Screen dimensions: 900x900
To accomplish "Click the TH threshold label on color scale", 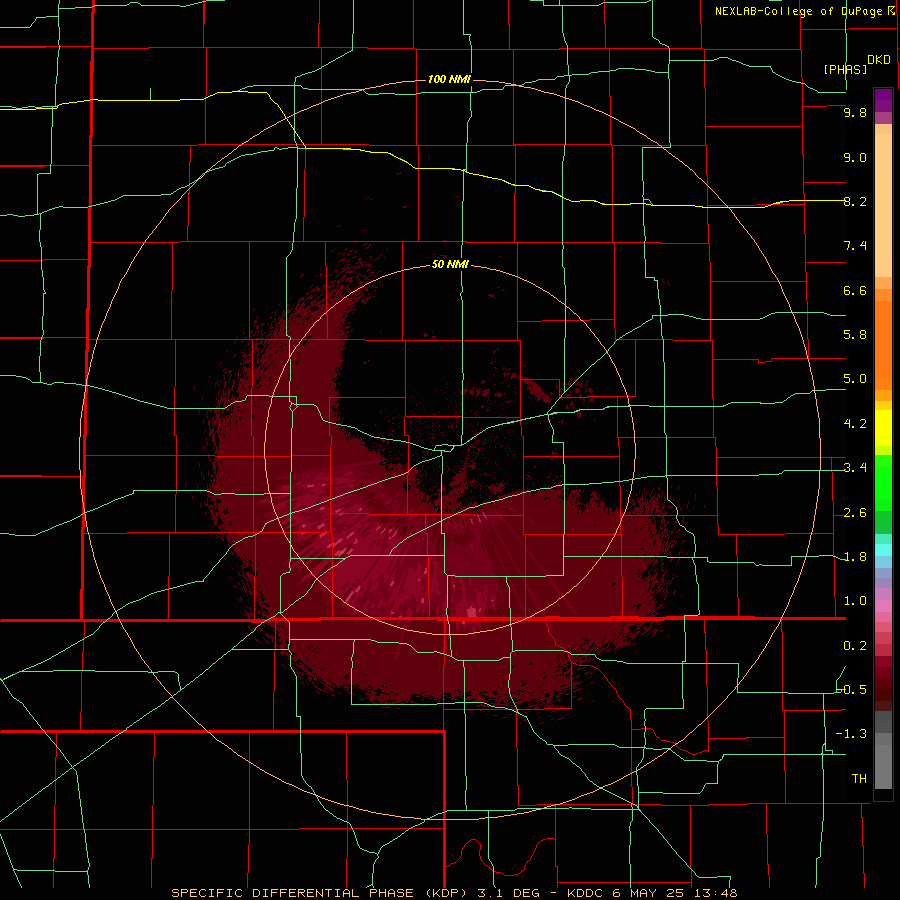I will (x=859, y=779).
